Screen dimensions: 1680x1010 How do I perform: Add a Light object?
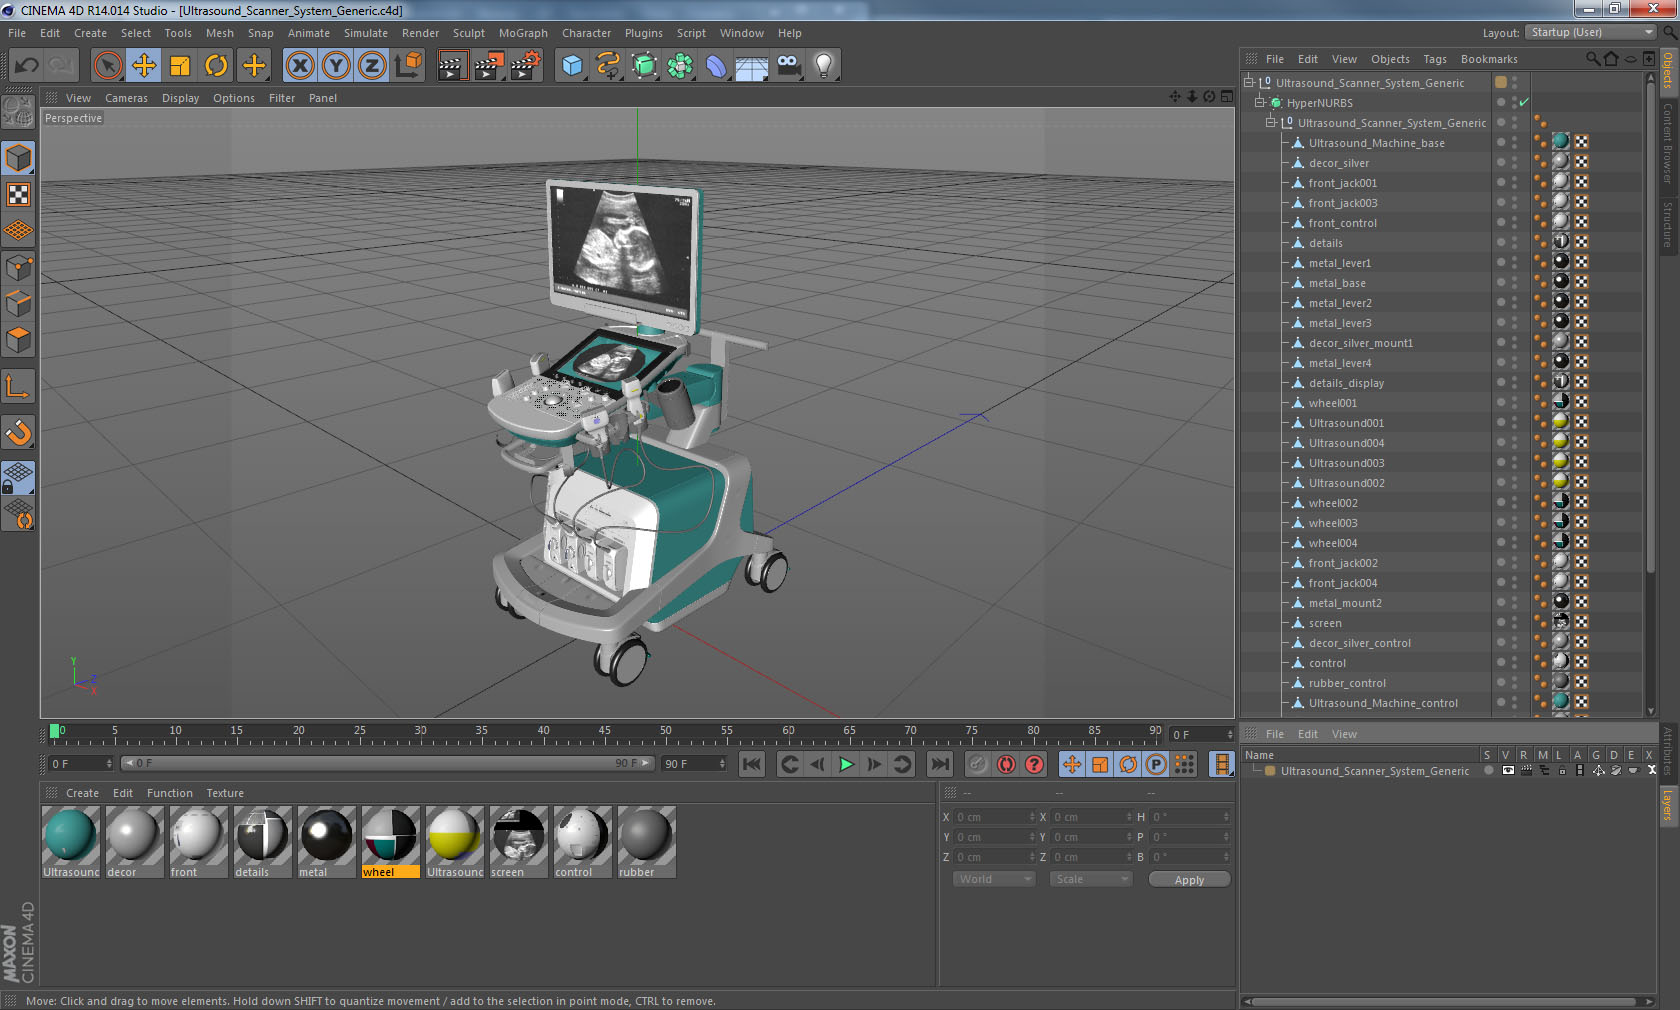[824, 66]
